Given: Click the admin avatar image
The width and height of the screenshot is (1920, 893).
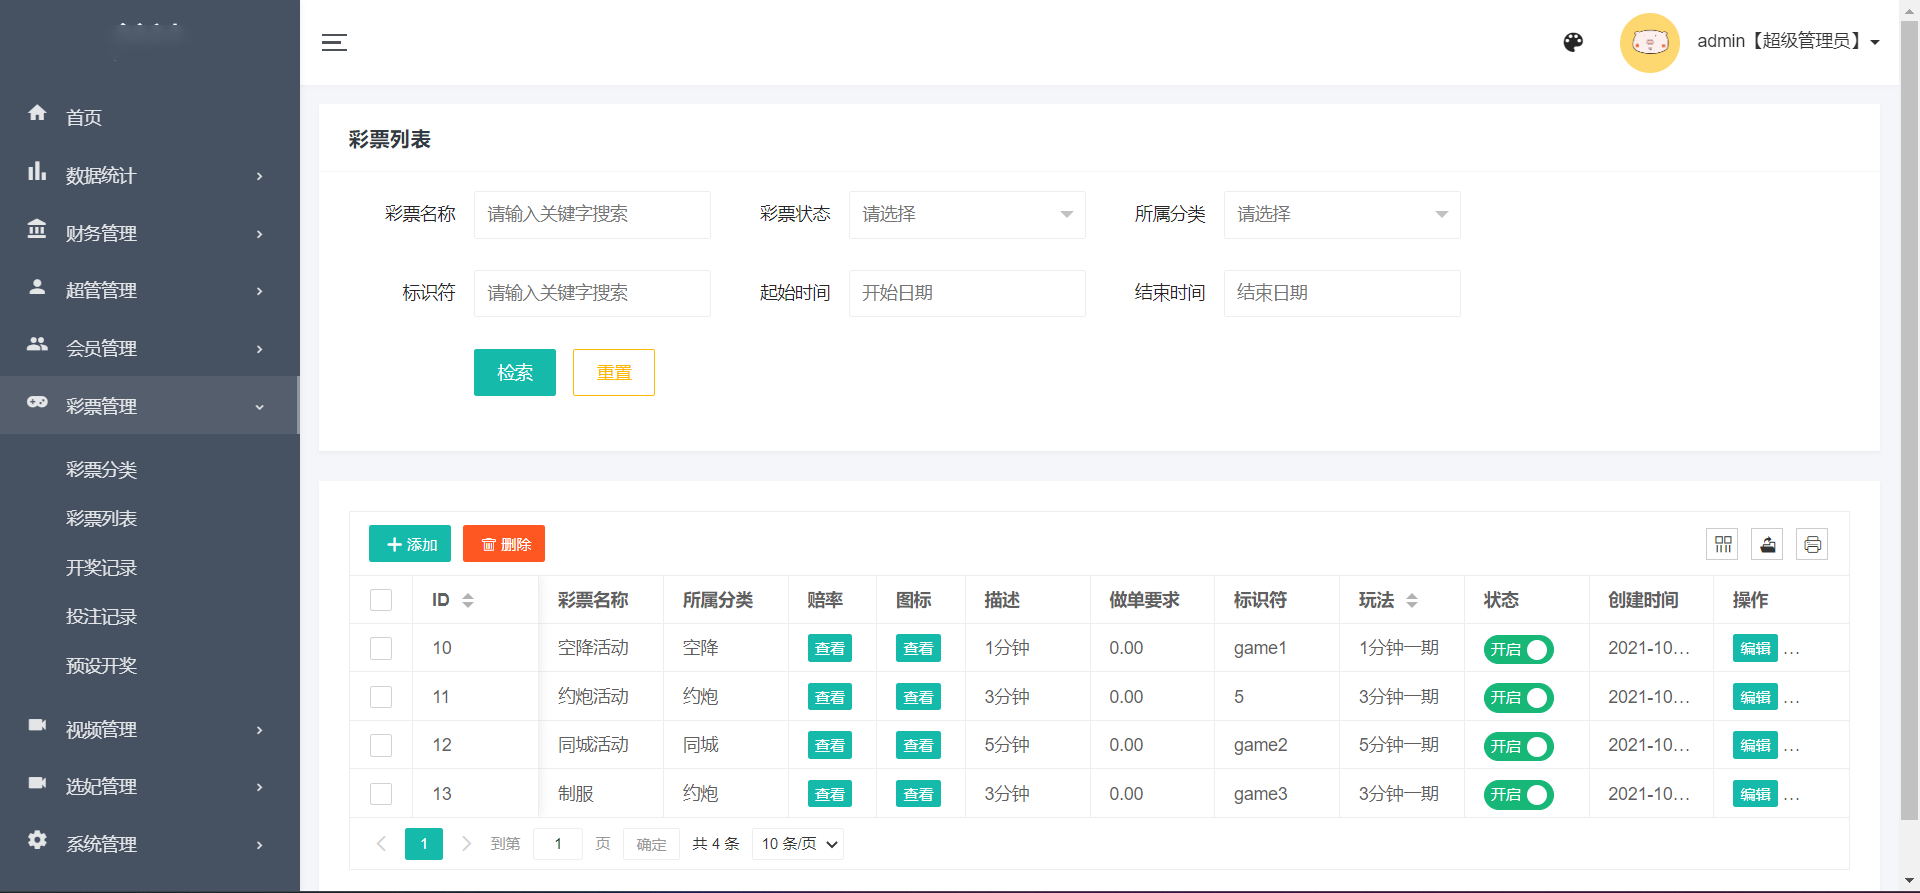Looking at the screenshot, I should click(x=1649, y=42).
